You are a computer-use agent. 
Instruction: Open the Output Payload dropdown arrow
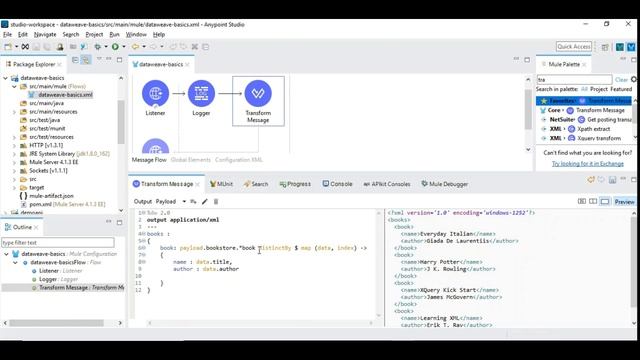tap(184, 201)
